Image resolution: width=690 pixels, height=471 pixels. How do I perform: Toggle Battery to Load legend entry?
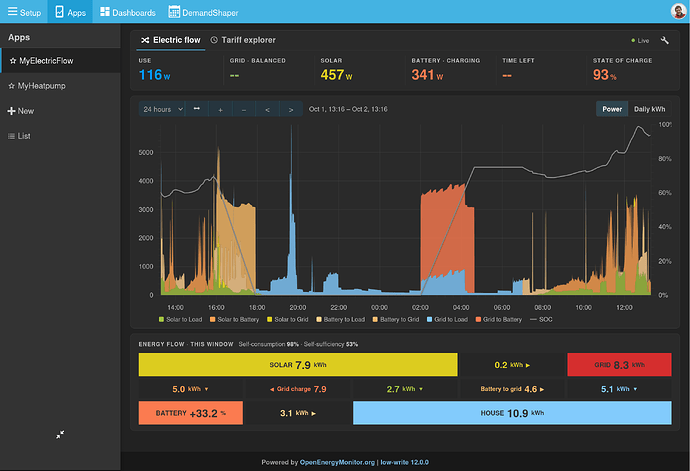(341, 320)
